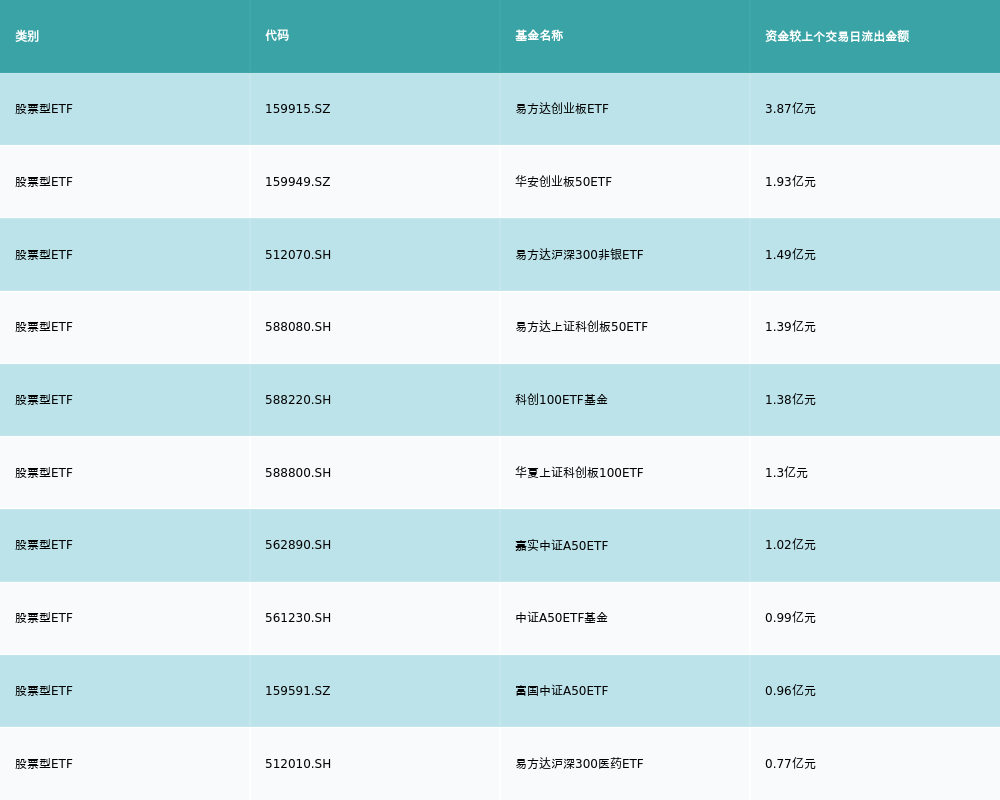The width and height of the screenshot is (1000, 800).
Task: Open the 科创100ETF基金 entry
Action: tap(561, 400)
